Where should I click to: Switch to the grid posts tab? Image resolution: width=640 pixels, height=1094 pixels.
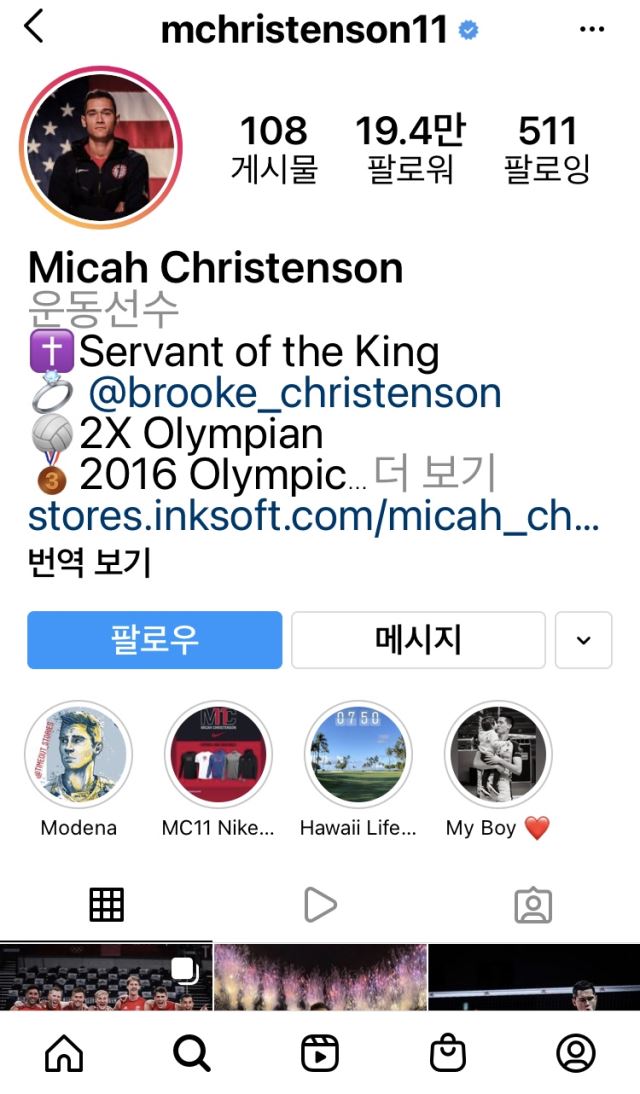[107, 905]
